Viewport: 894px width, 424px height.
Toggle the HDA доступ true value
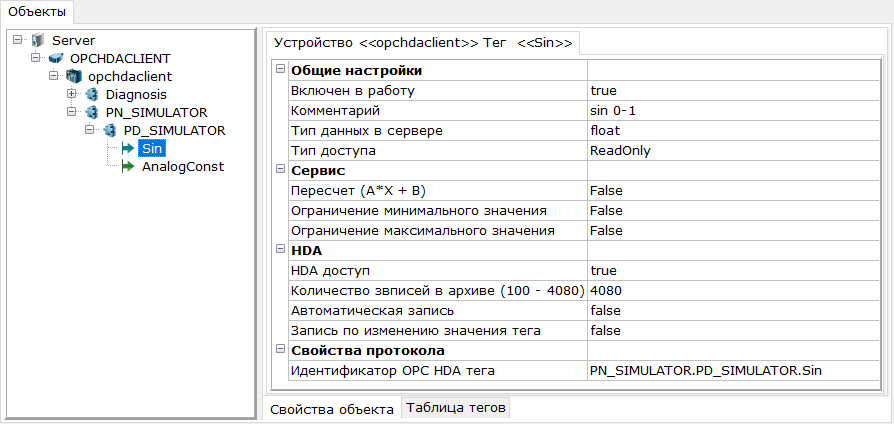(x=733, y=270)
